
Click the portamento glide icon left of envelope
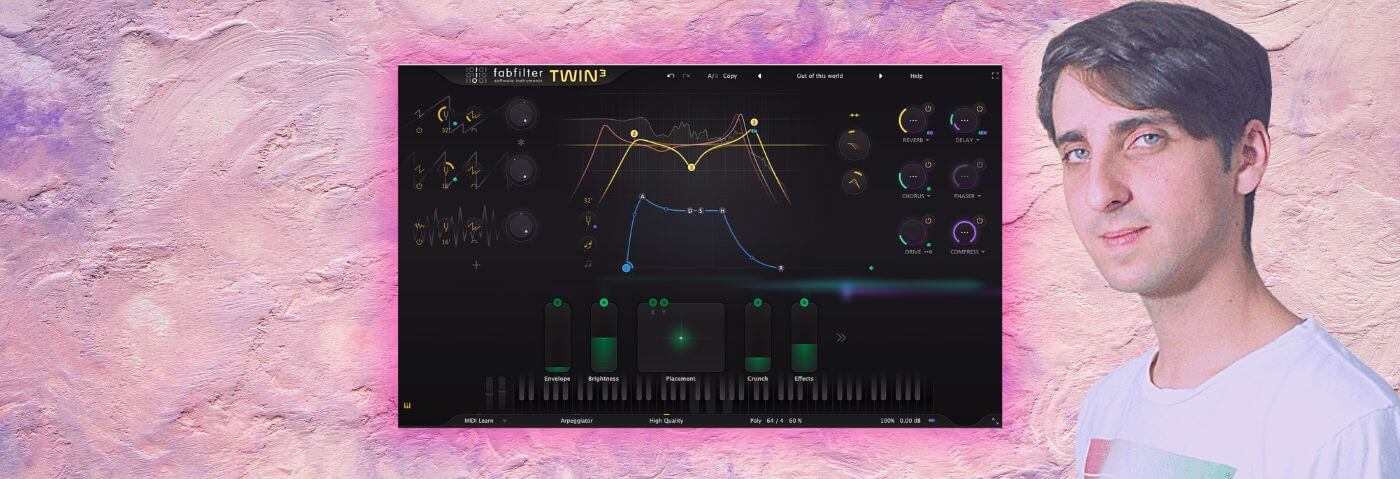coord(588,243)
